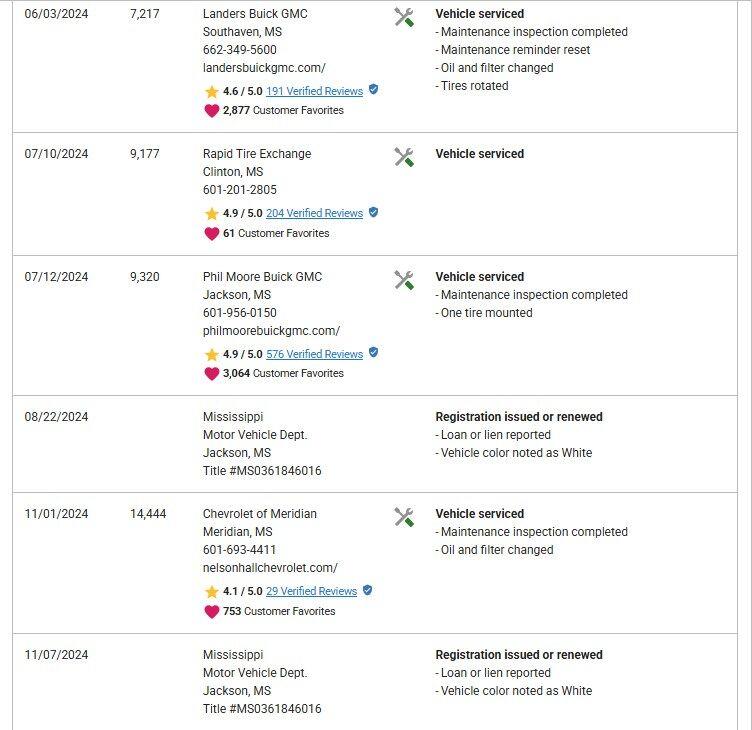Click the nelsonhallchevrolet.com website text

(x=270, y=567)
